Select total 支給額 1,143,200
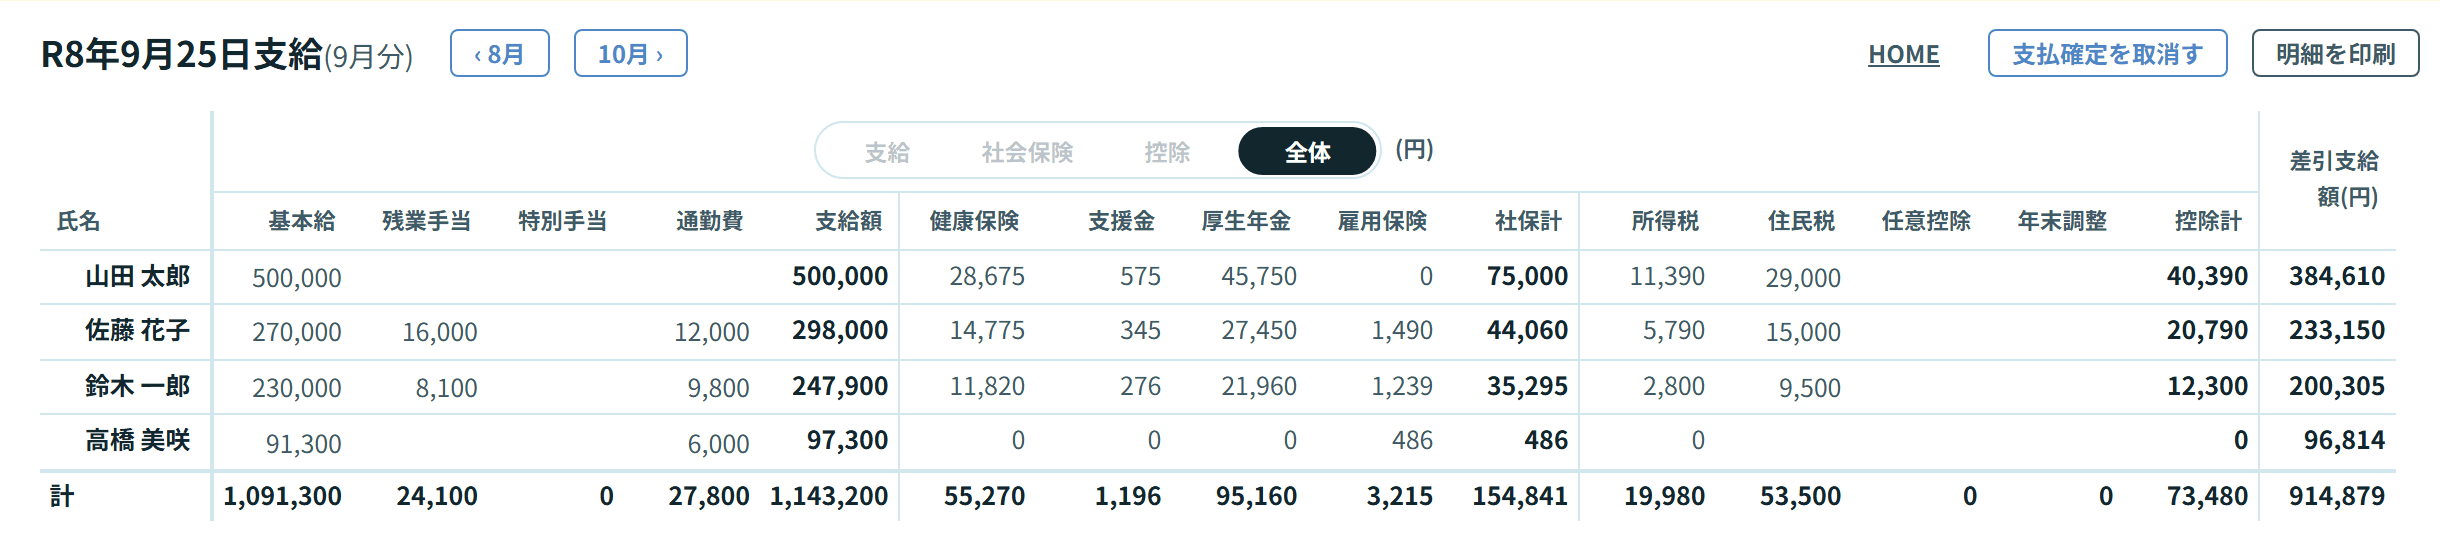Screen dimensions: 2440x550 (829, 496)
